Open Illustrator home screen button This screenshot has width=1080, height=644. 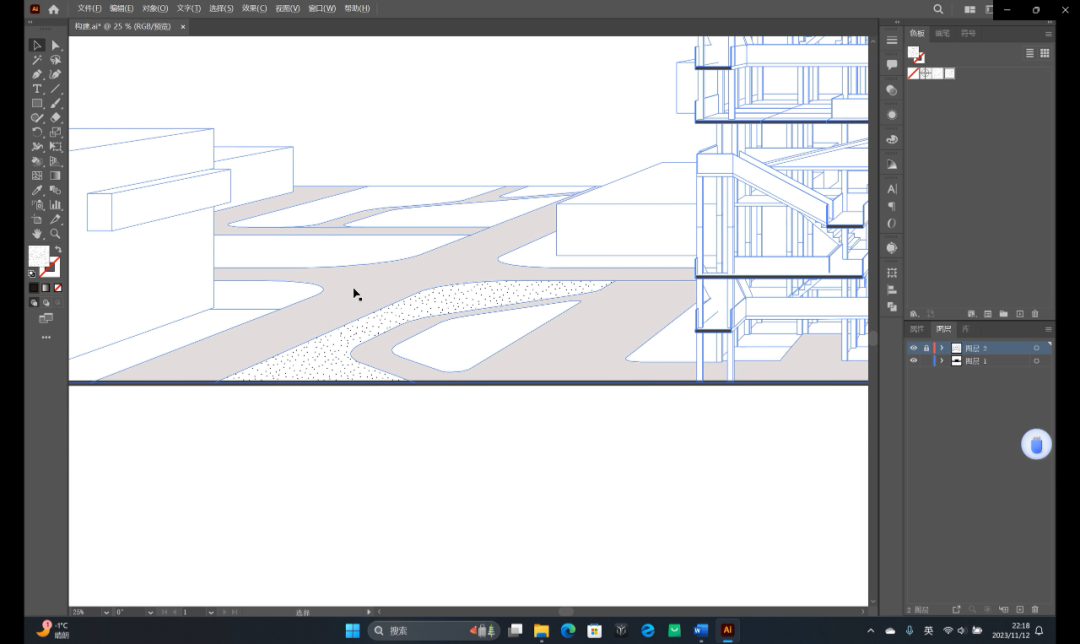click(x=54, y=9)
